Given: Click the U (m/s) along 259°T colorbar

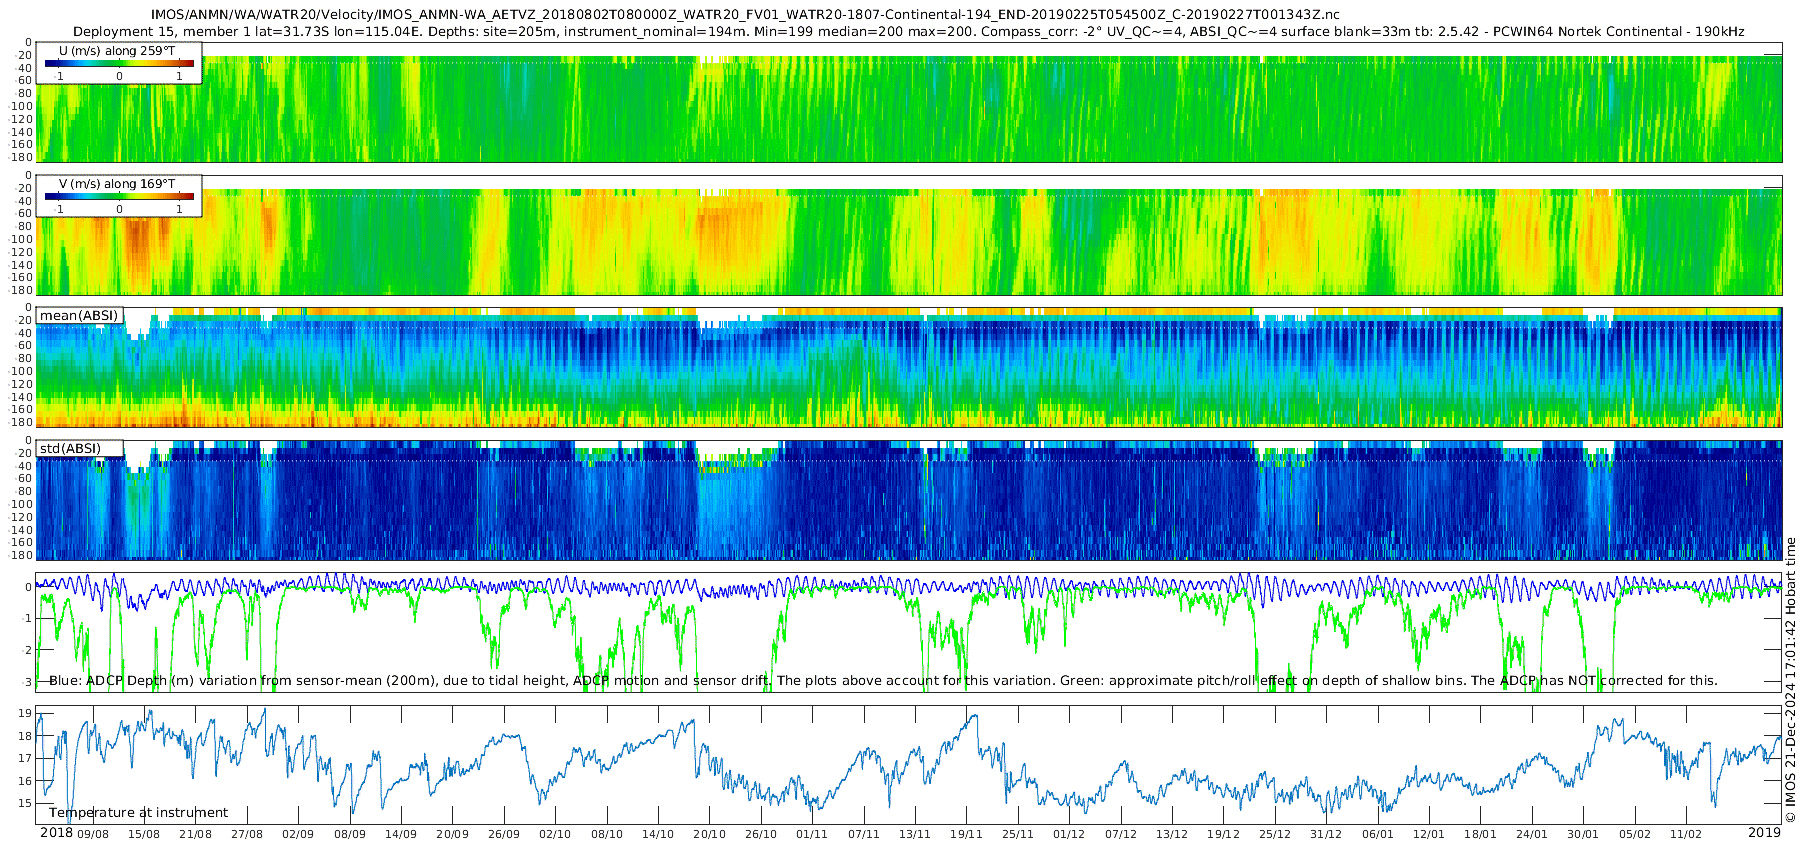Looking at the screenshot, I should click(x=119, y=63).
